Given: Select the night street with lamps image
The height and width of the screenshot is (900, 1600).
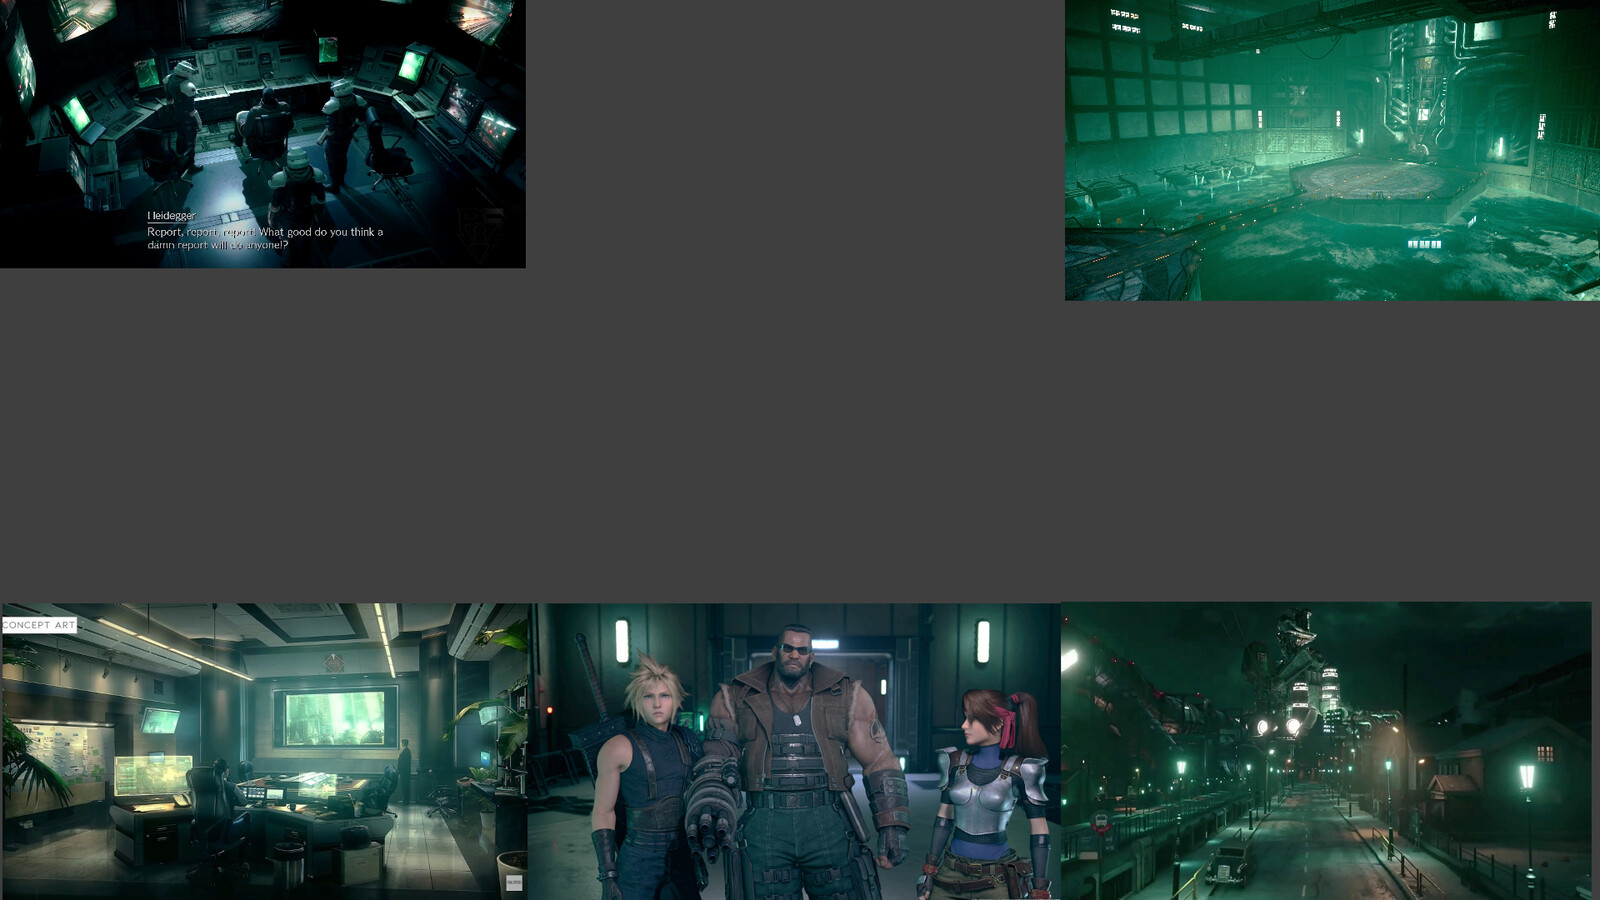Looking at the screenshot, I should click(1326, 751).
